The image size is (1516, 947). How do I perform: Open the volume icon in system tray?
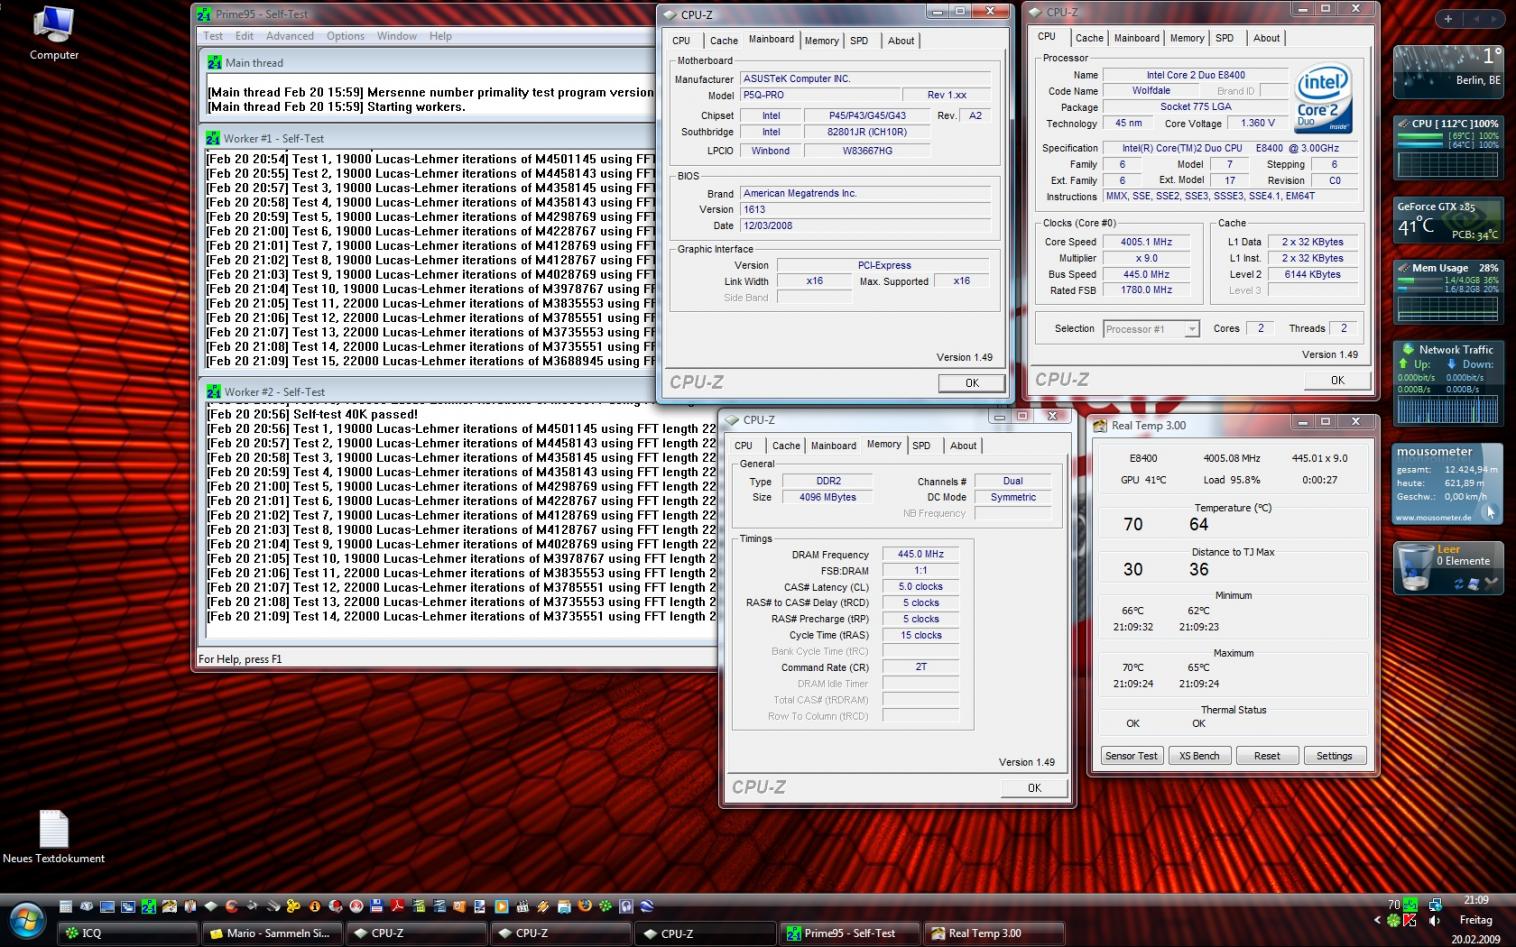(1434, 921)
